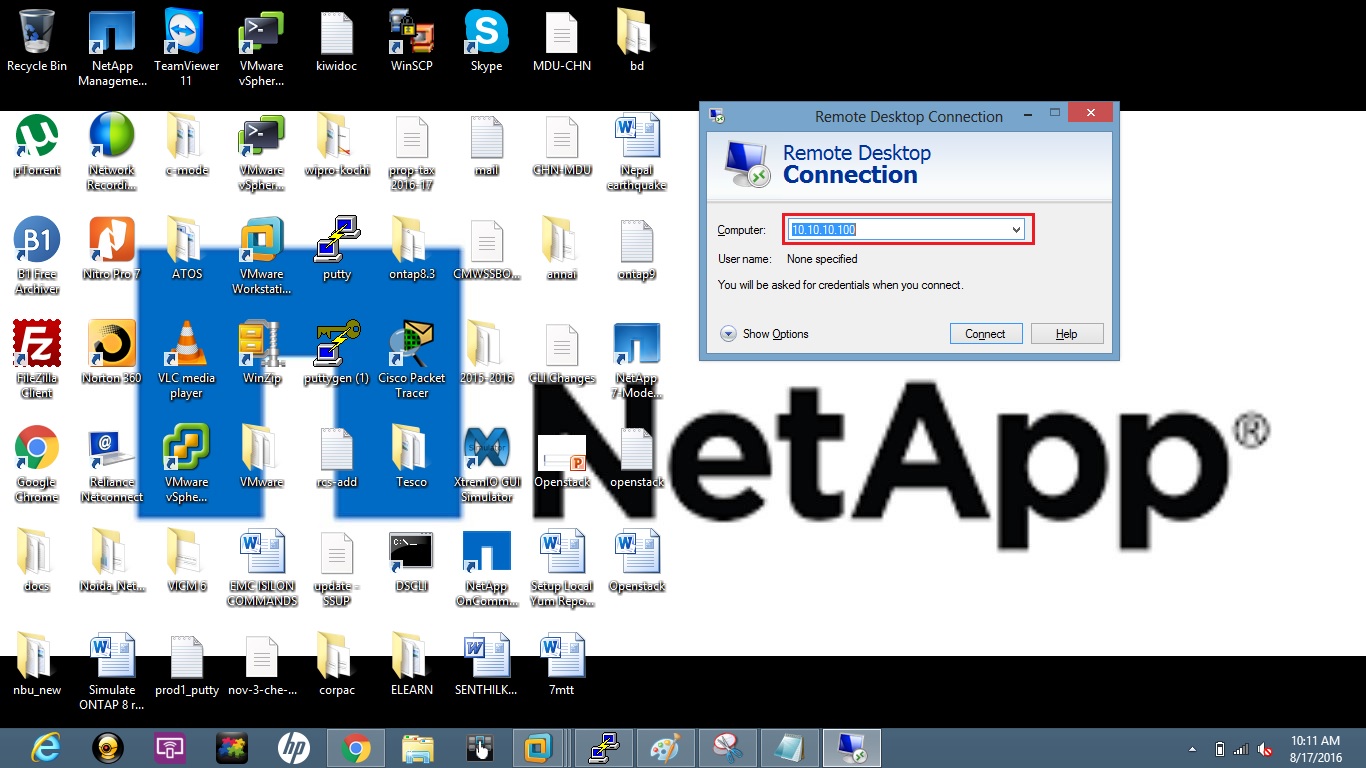Open the Computer address history dropdown
This screenshot has width=1366, height=768.
[x=1017, y=229]
